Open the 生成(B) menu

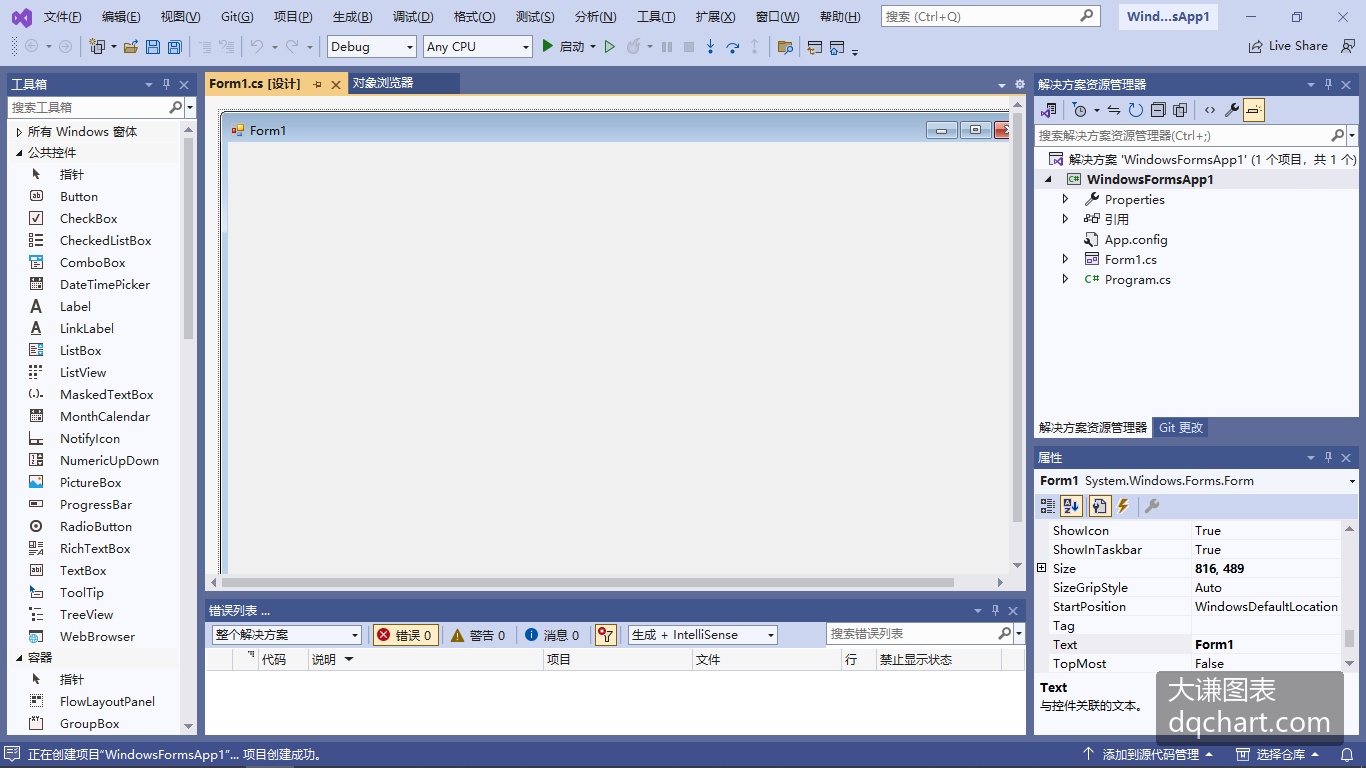tap(352, 17)
